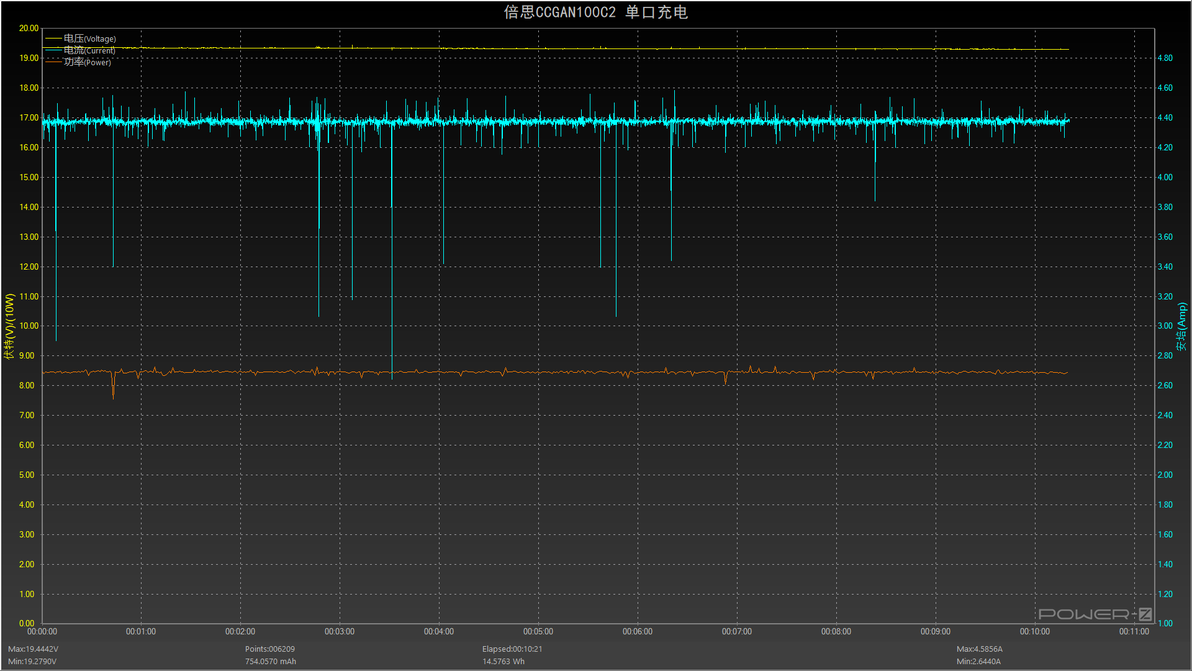
Task: Click the 00:09:00 time axis label
Action: [x=935, y=631]
